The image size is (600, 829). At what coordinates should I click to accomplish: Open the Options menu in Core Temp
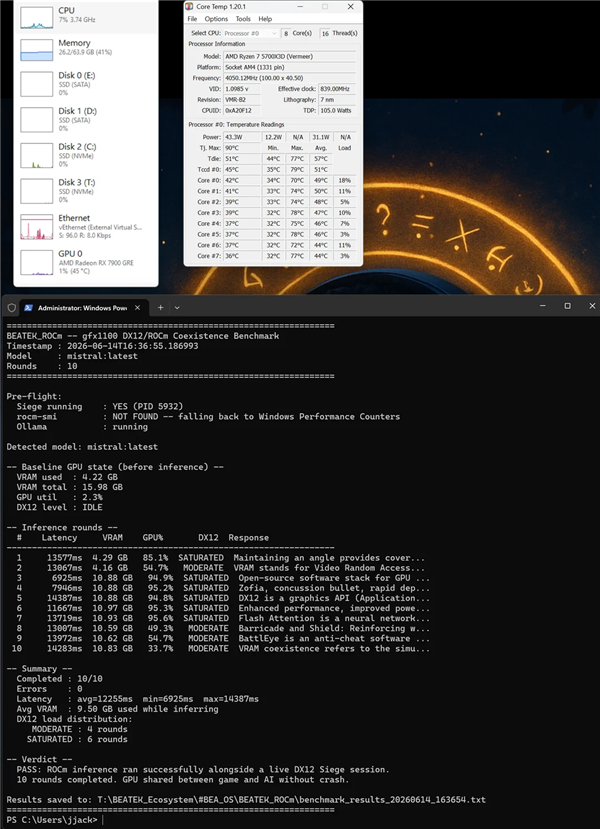[x=216, y=19]
